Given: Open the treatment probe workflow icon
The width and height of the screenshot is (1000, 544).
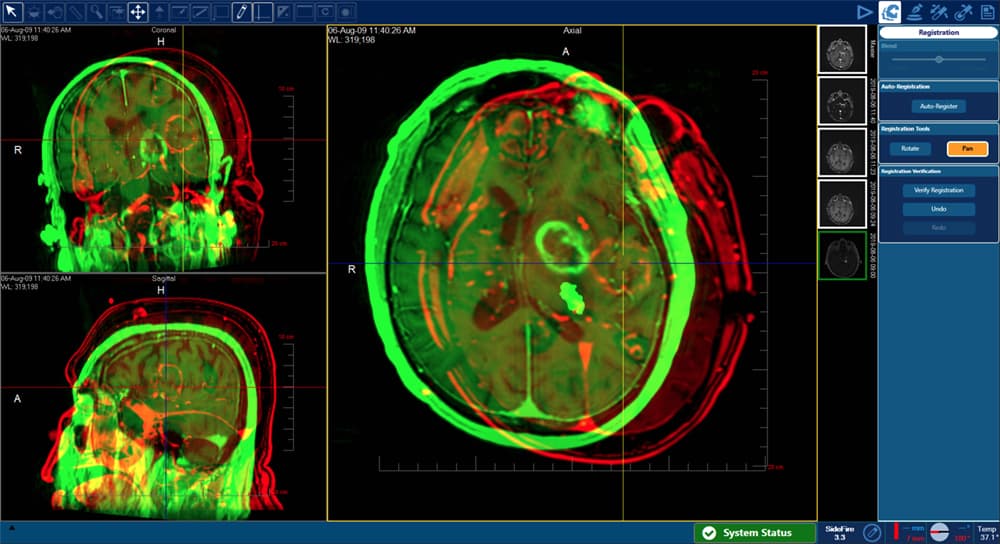Looking at the screenshot, I should [x=963, y=11].
